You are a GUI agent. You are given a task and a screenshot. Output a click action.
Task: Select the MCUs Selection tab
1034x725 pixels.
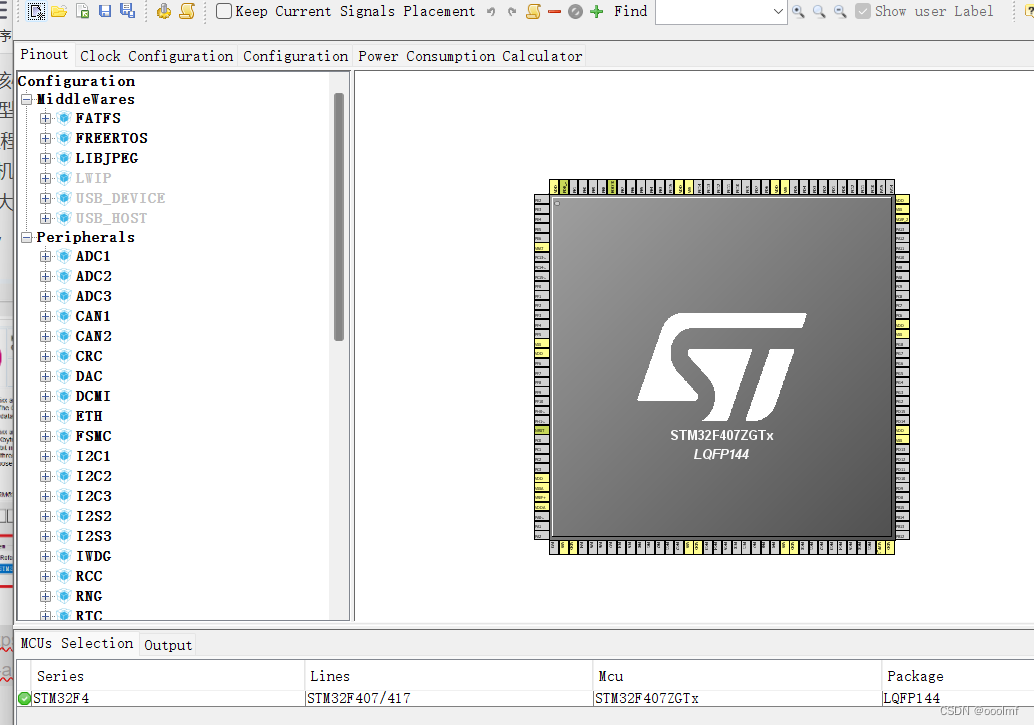click(x=76, y=643)
